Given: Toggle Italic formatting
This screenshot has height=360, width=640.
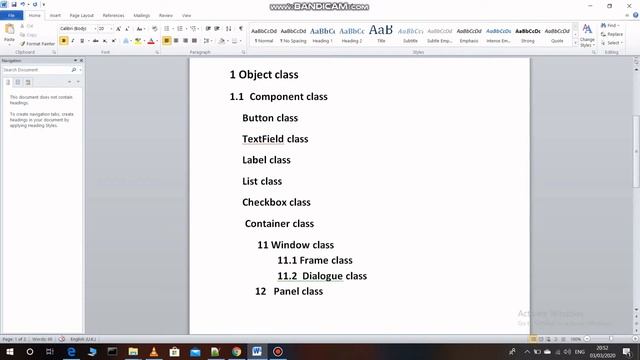Looking at the screenshot, I should coord(73,41).
